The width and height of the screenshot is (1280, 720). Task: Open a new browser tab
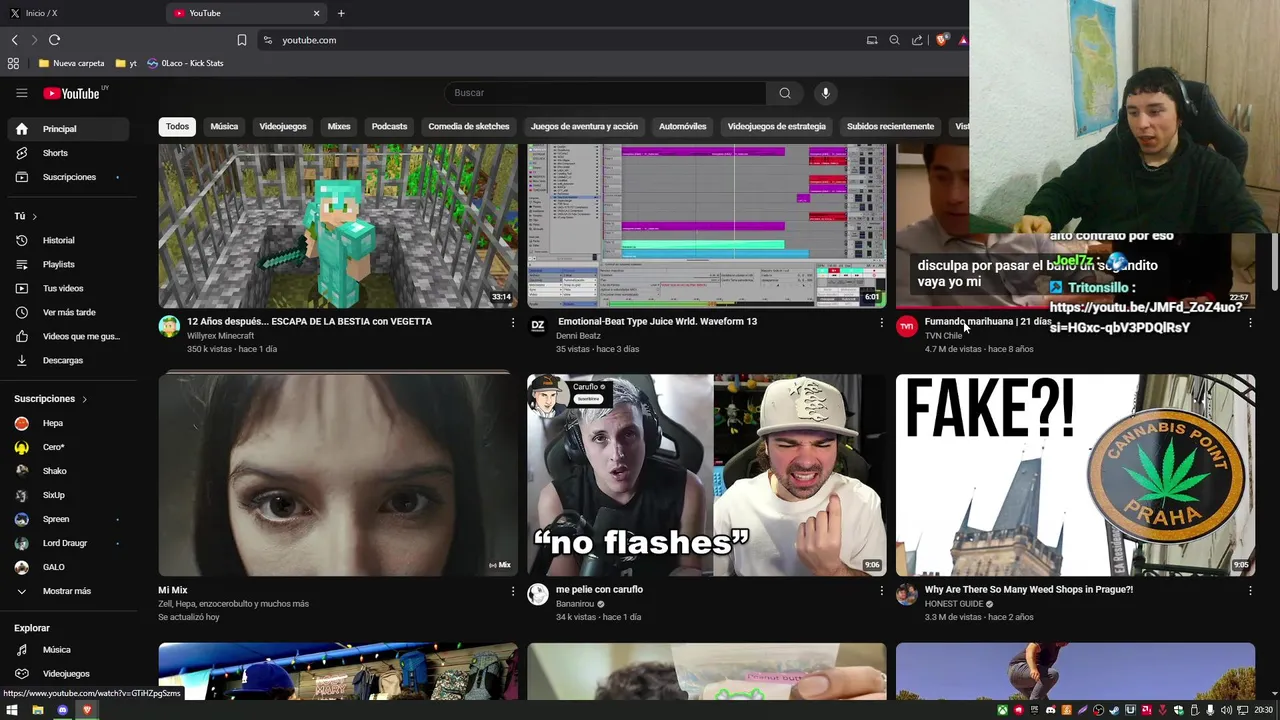click(341, 13)
